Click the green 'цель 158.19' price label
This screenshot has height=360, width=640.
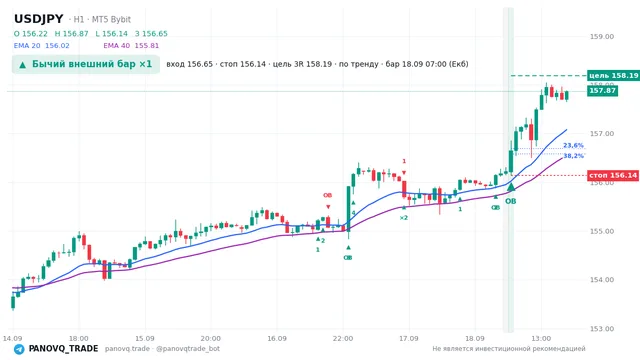613,76
